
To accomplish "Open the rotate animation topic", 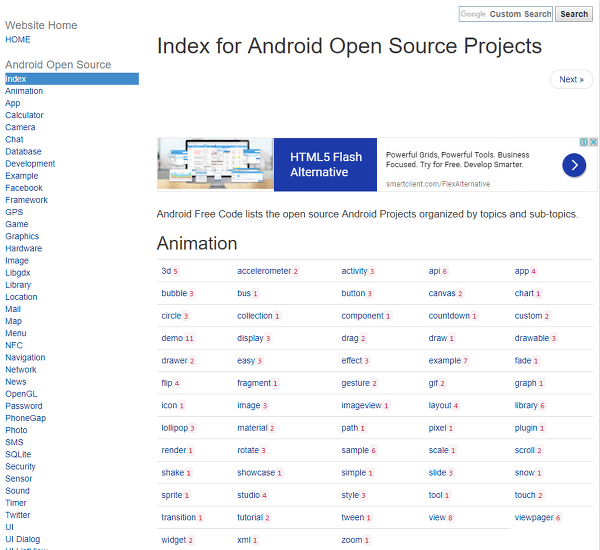I will click(248, 450).
